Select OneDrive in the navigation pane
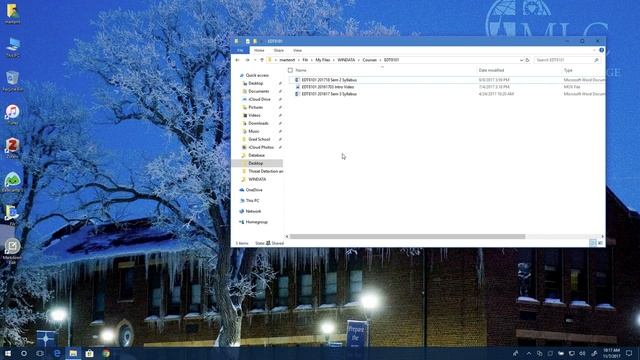This screenshot has width=640, height=360. coord(254,190)
